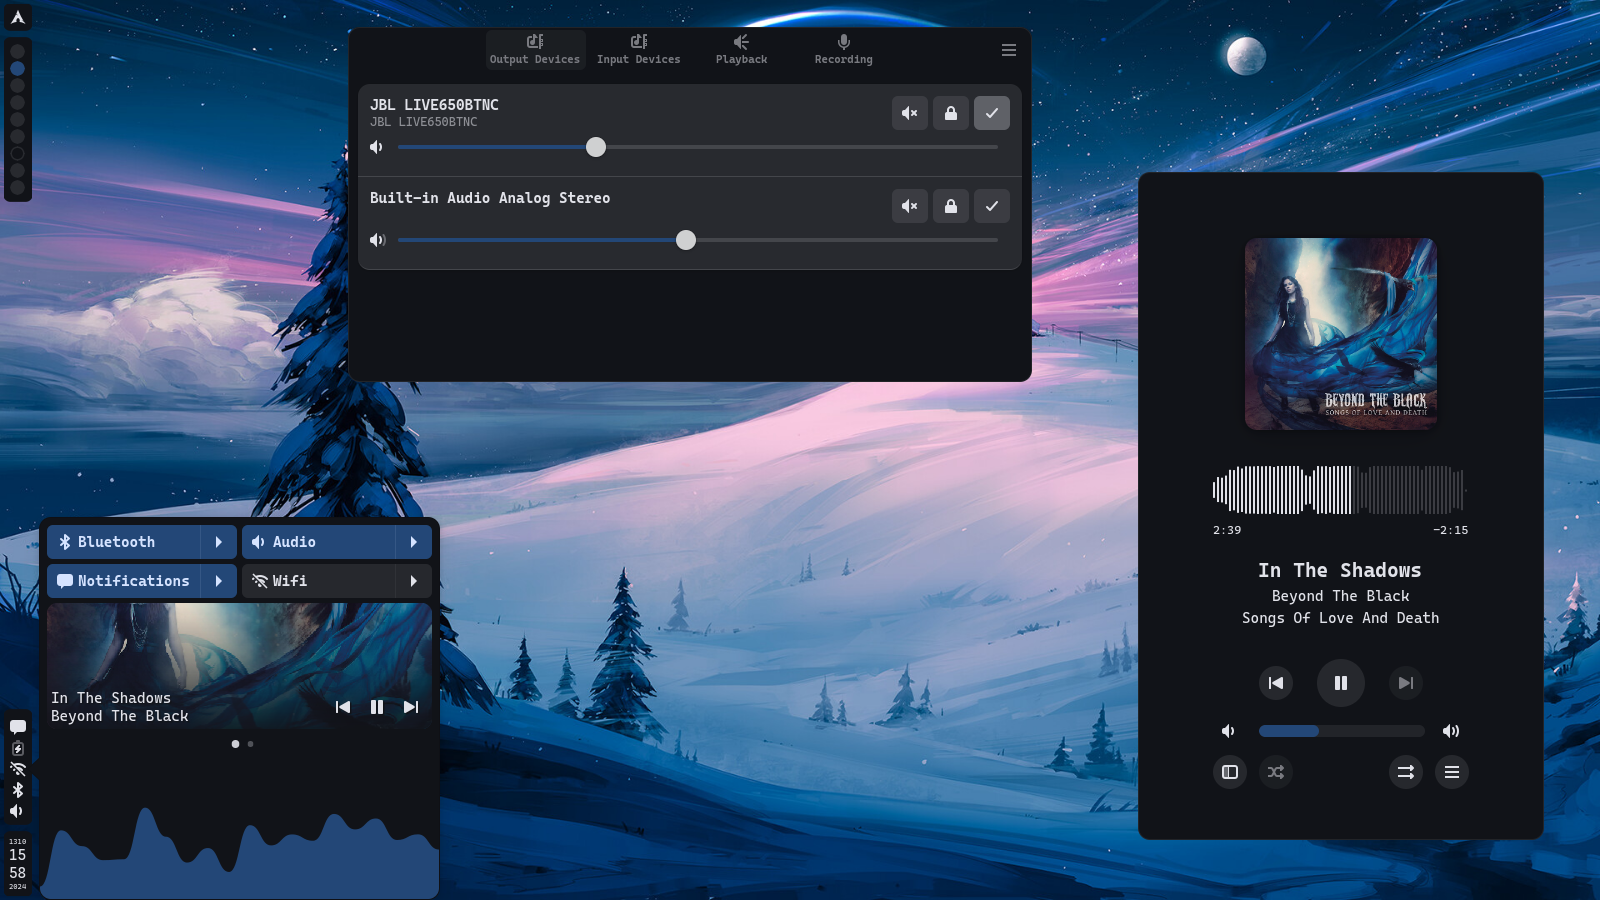The height and width of the screenshot is (900, 1600).
Task: Click the Beyond The Black artist in player
Action: coord(1341,596)
